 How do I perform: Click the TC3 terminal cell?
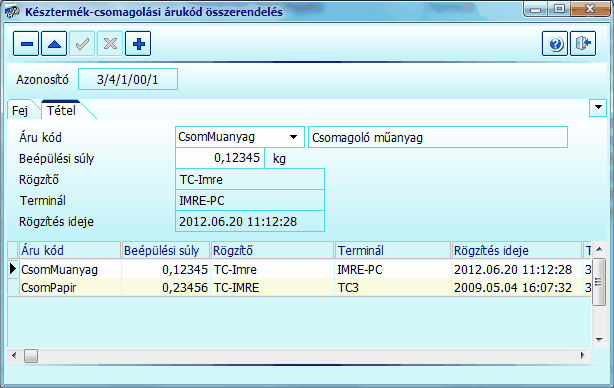click(393, 288)
